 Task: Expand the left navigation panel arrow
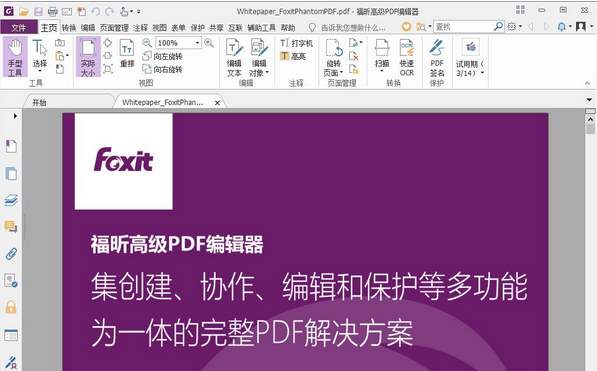pos(15,116)
